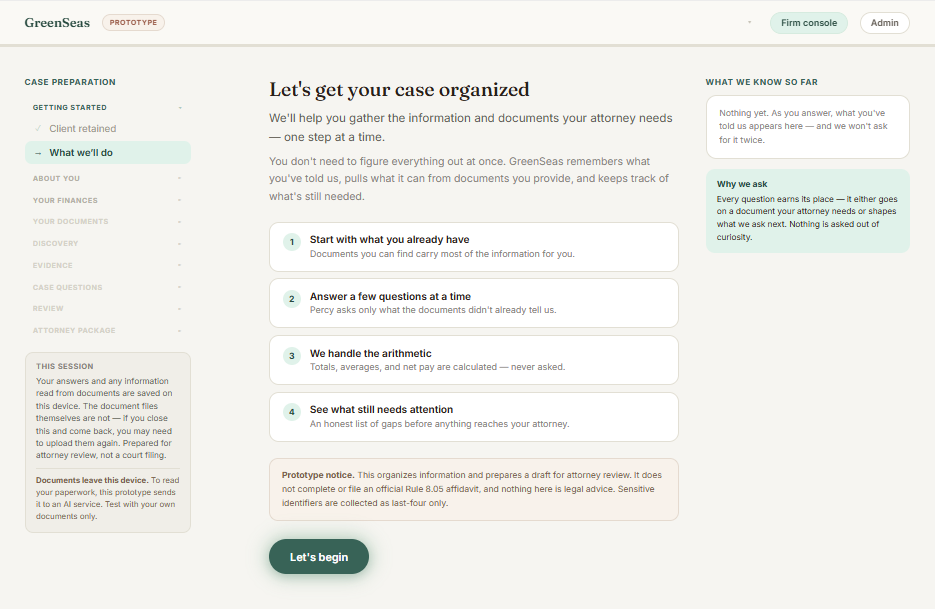Click the See what still needs attention heading
This screenshot has width=935, height=609.
pos(381,410)
